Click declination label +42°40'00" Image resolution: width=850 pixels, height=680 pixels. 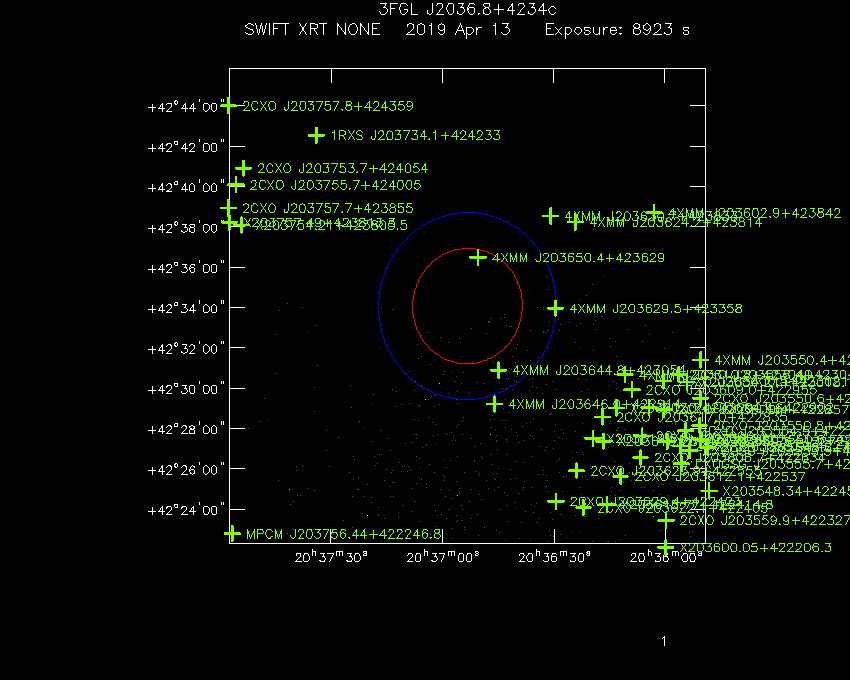[186, 187]
